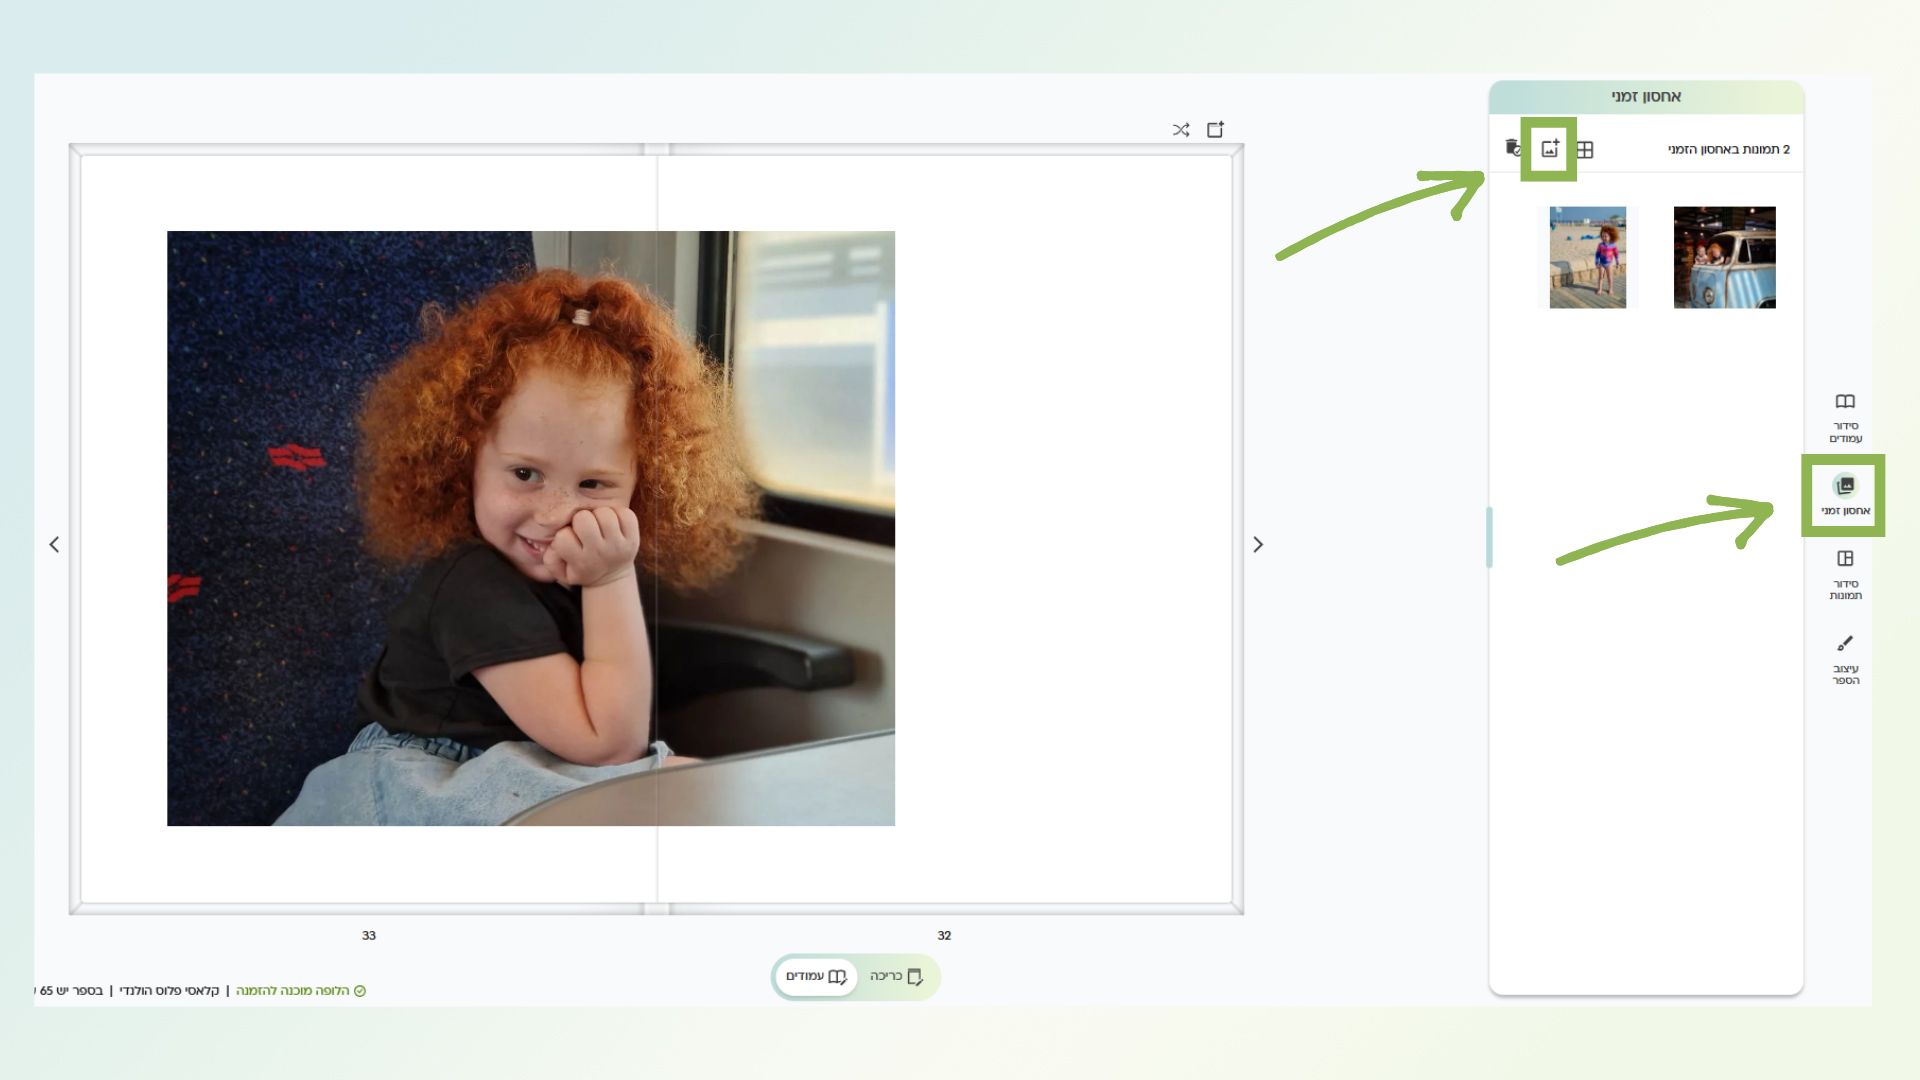Click the קלאסי פלוס הולנדי album type text
Image resolution: width=1920 pixels, height=1080 pixels.
tap(169, 991)
